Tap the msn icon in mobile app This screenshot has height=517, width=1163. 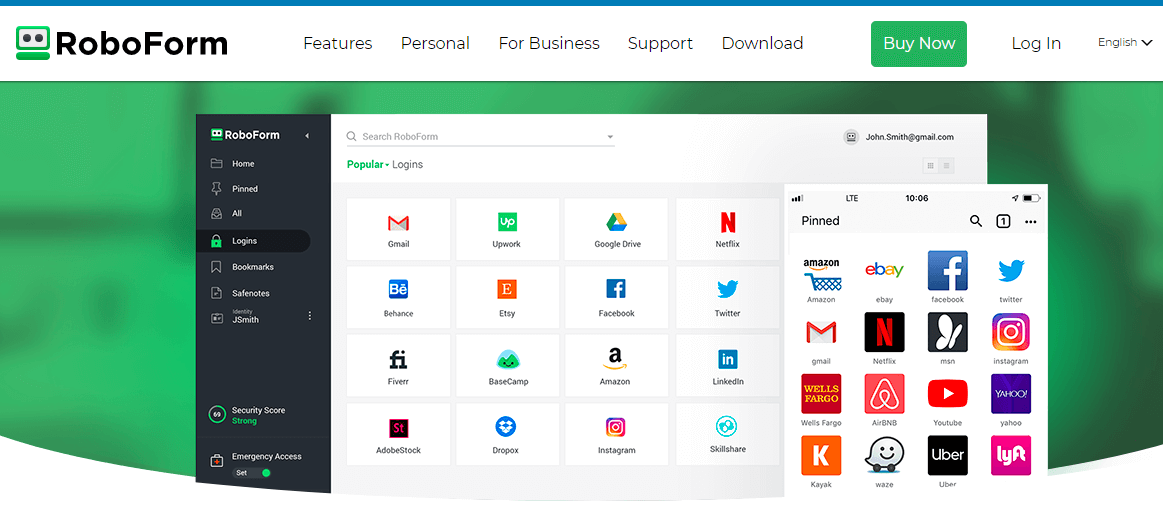[947, 332]
